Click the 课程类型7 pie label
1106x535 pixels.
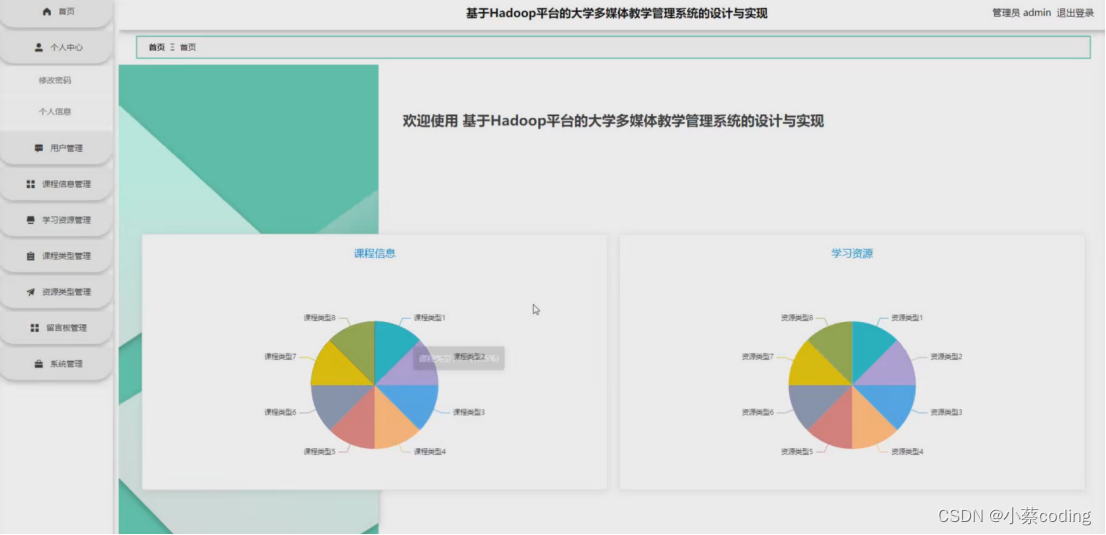(280, 356)
